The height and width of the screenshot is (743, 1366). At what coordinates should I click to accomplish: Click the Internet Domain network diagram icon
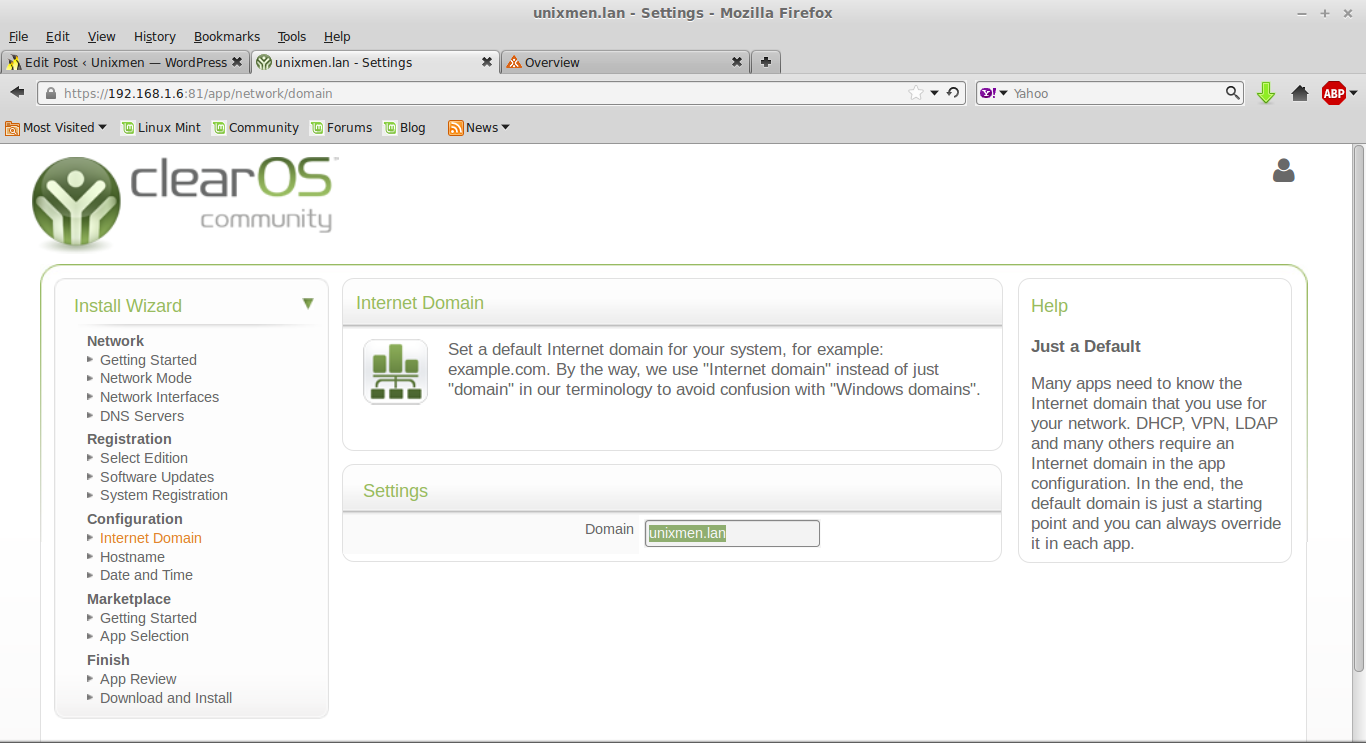coord(395,372)
